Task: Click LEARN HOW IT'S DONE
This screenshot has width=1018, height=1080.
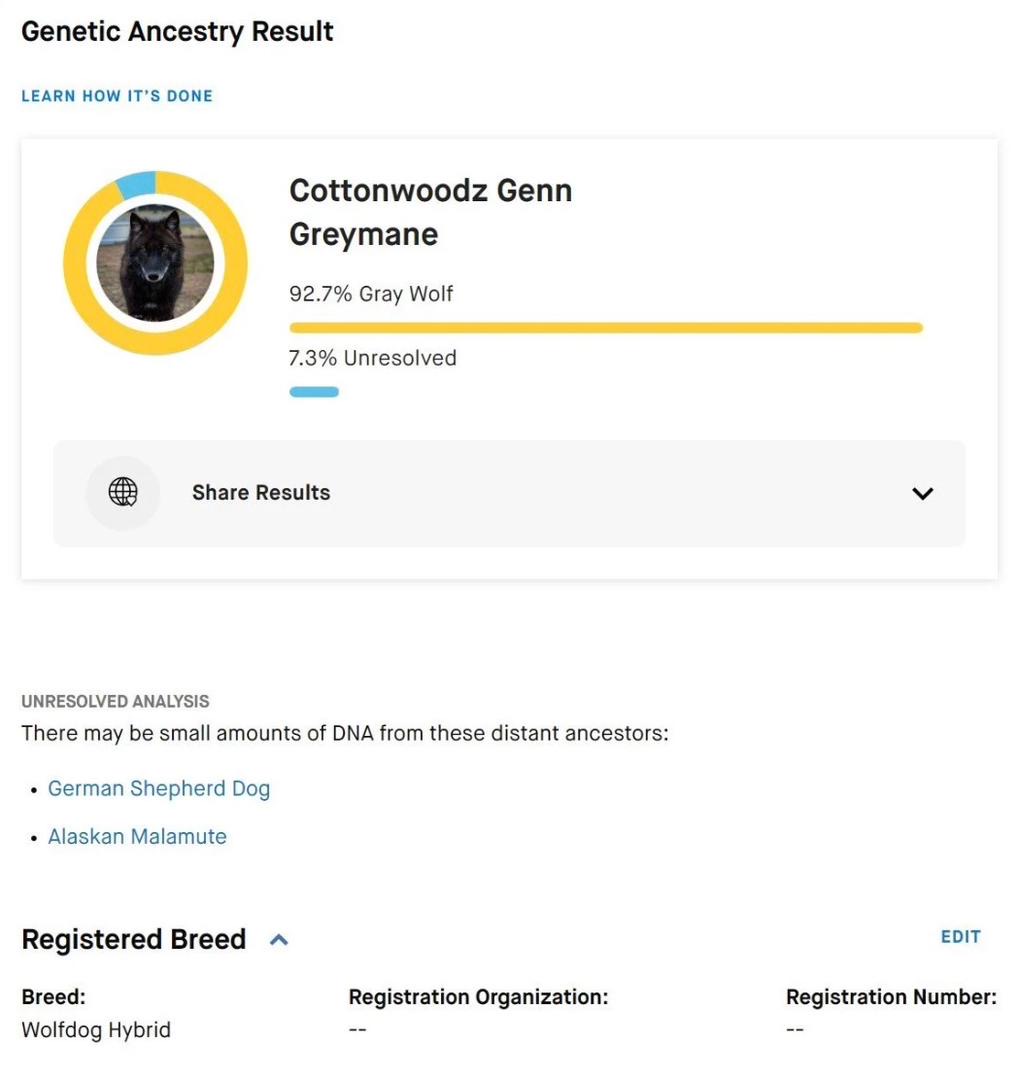Action: click(x=117, y=95)
